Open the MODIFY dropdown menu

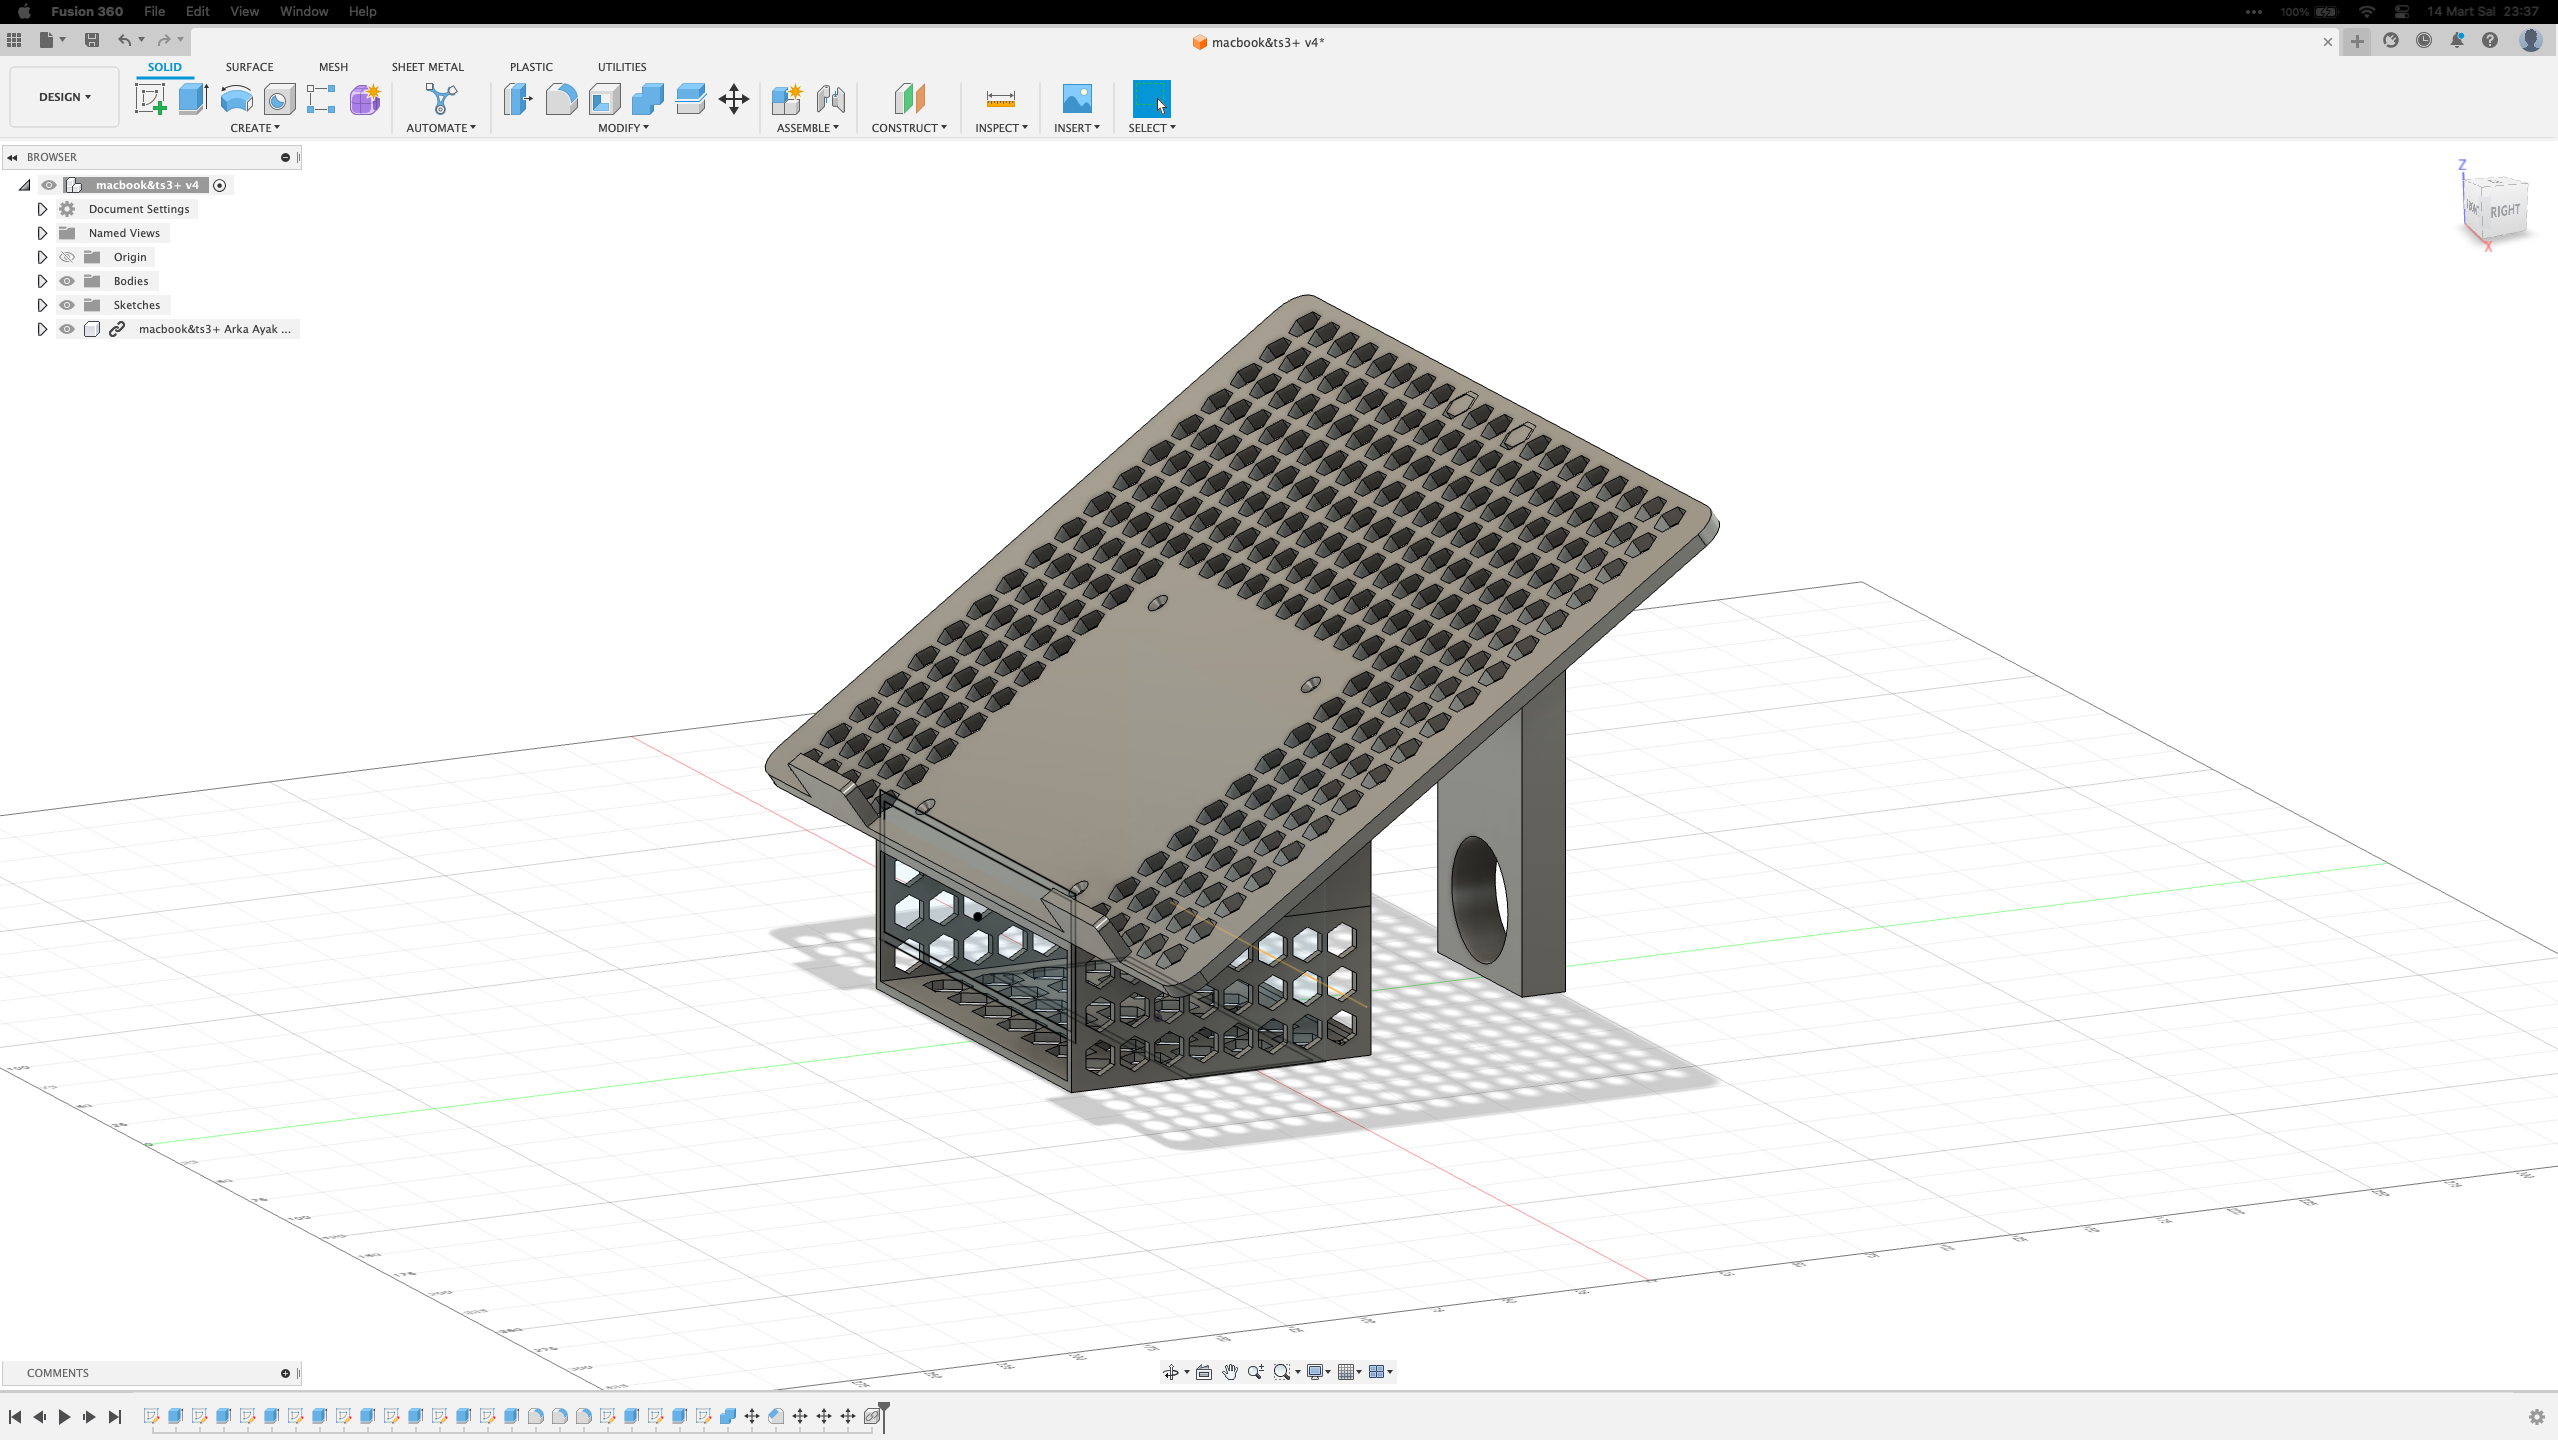(623, 128)
